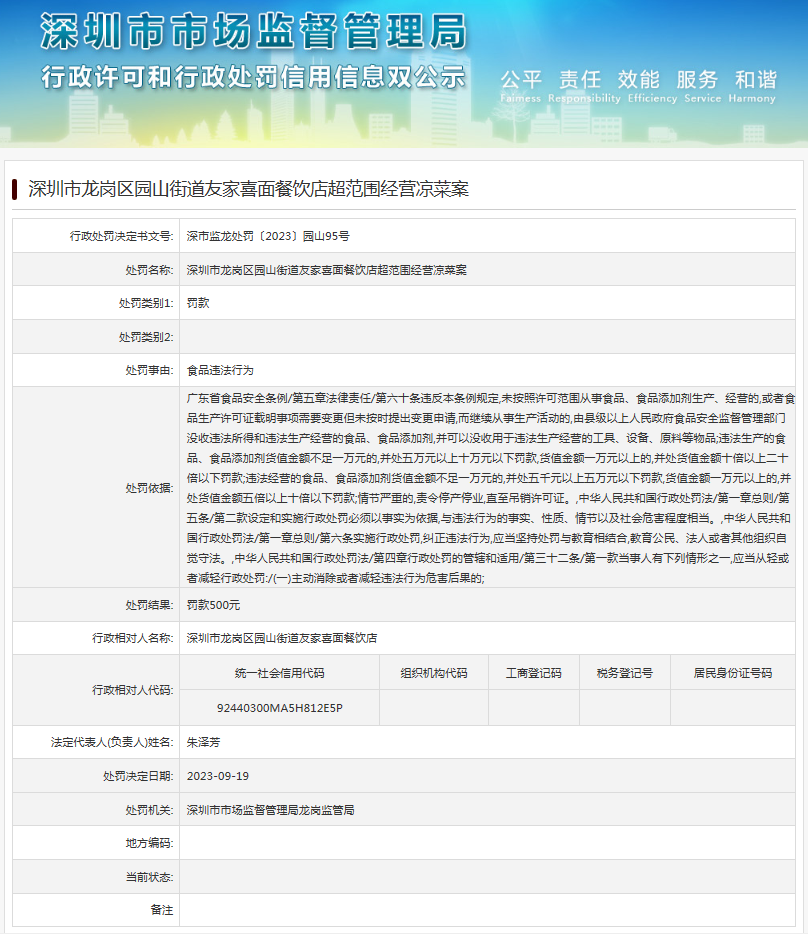
Task: Select the name 深圳市龙岗区园山街道友家喜面餐饮店 in 行政相对人名称 row
Action: [282, 638]
